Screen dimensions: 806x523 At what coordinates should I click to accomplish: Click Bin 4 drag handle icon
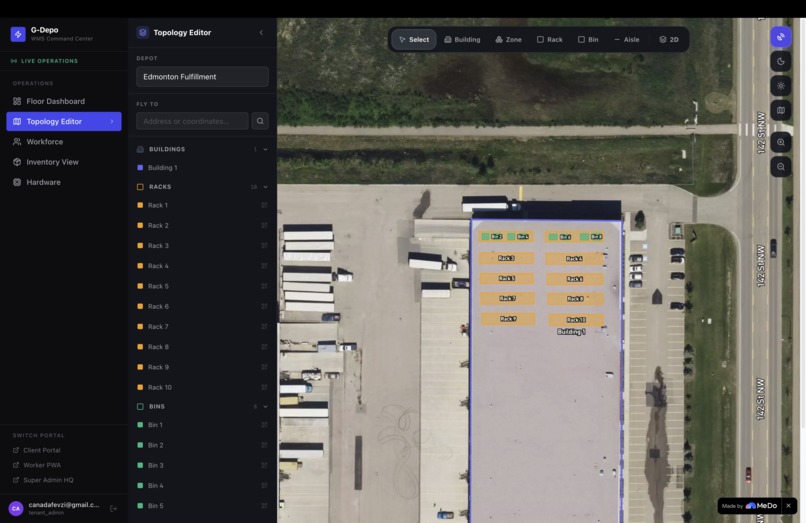[x=264, y=485]
